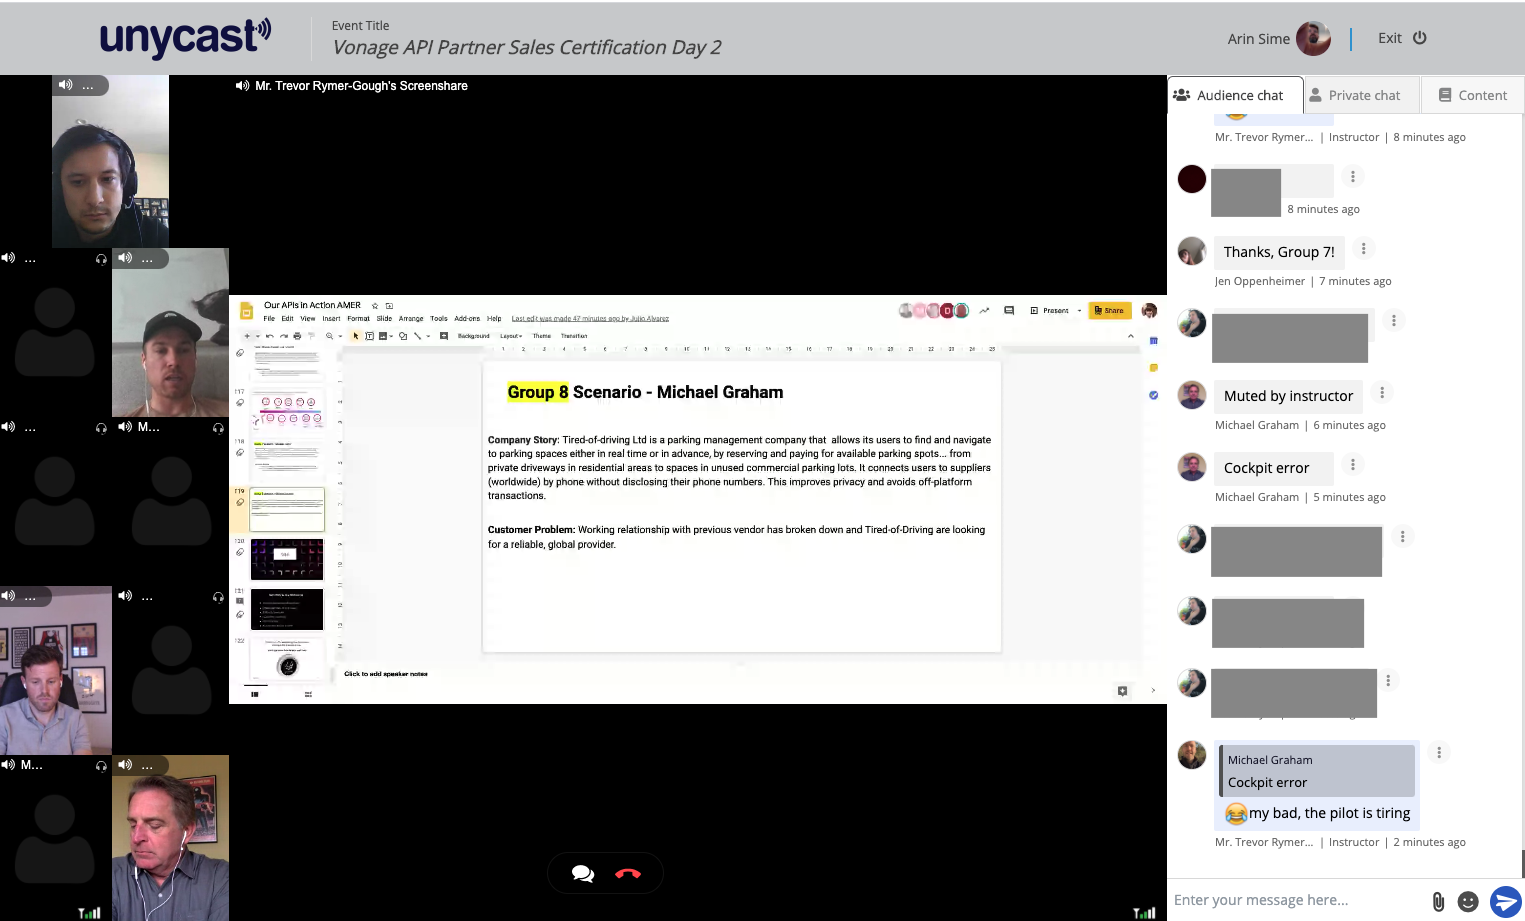Toggle speaker on bottom-right gray-haired participant

125,765
